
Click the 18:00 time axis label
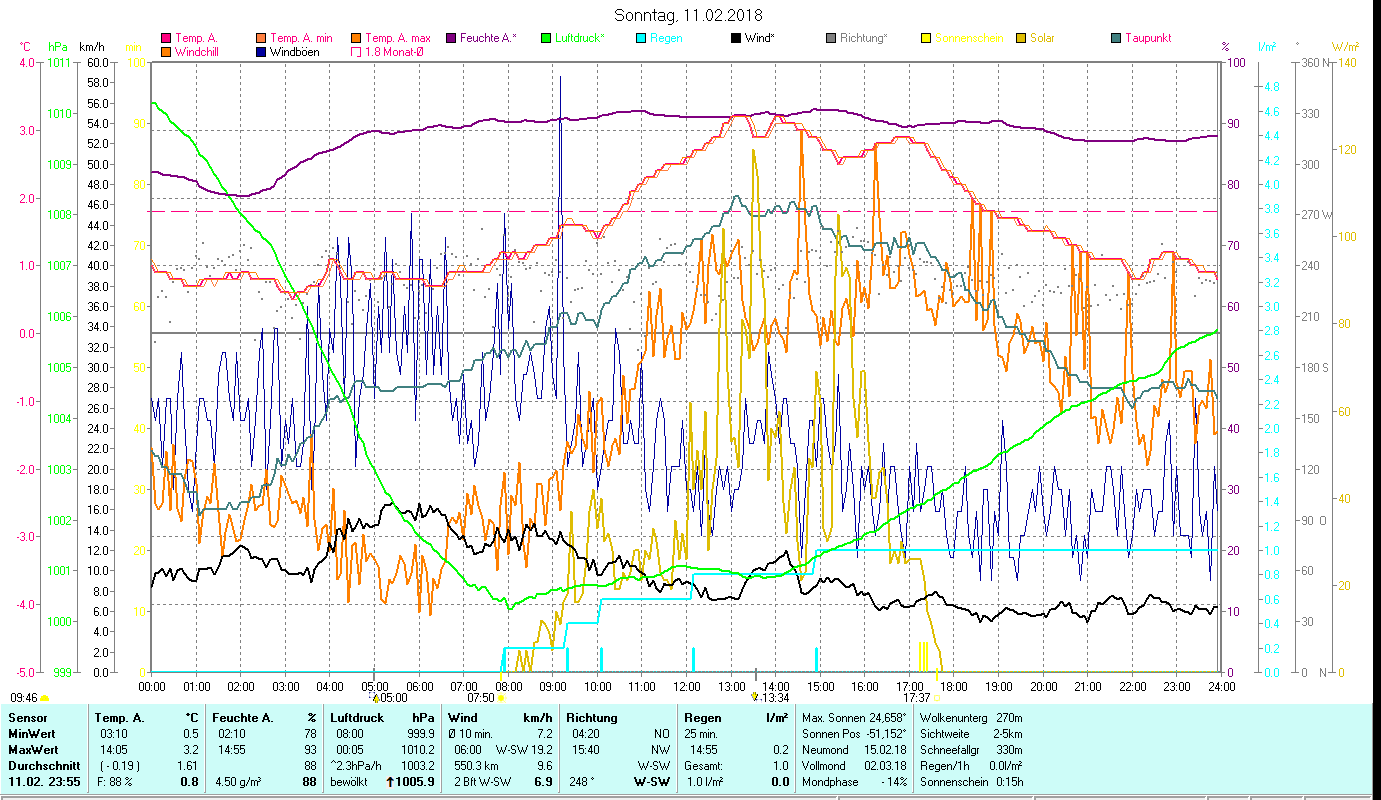point(954,687)
